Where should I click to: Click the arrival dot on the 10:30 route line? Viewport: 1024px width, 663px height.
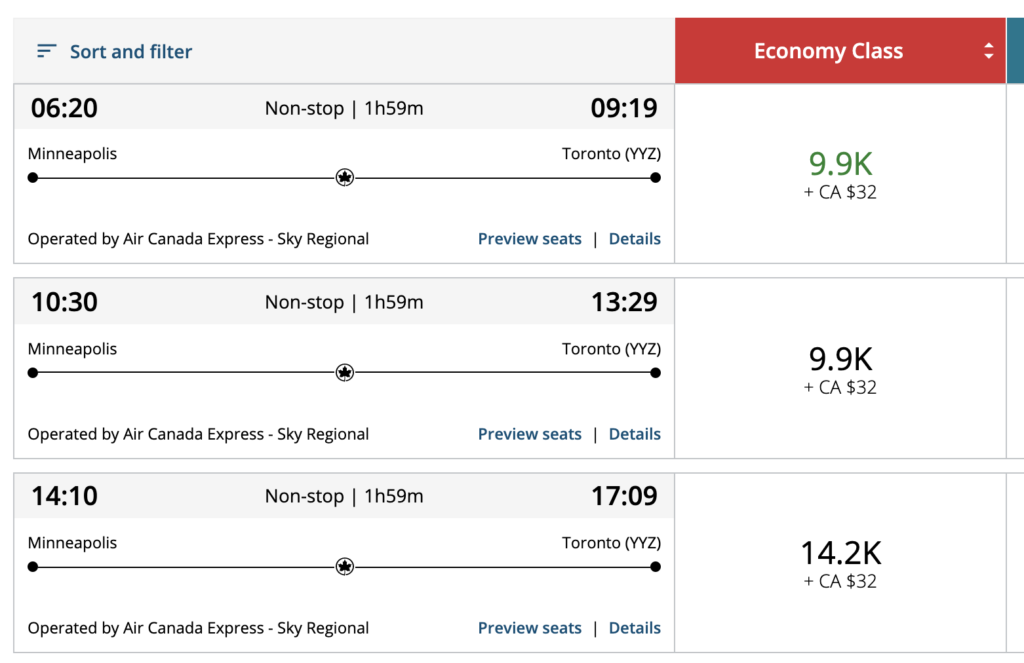(x=655, y=372)
